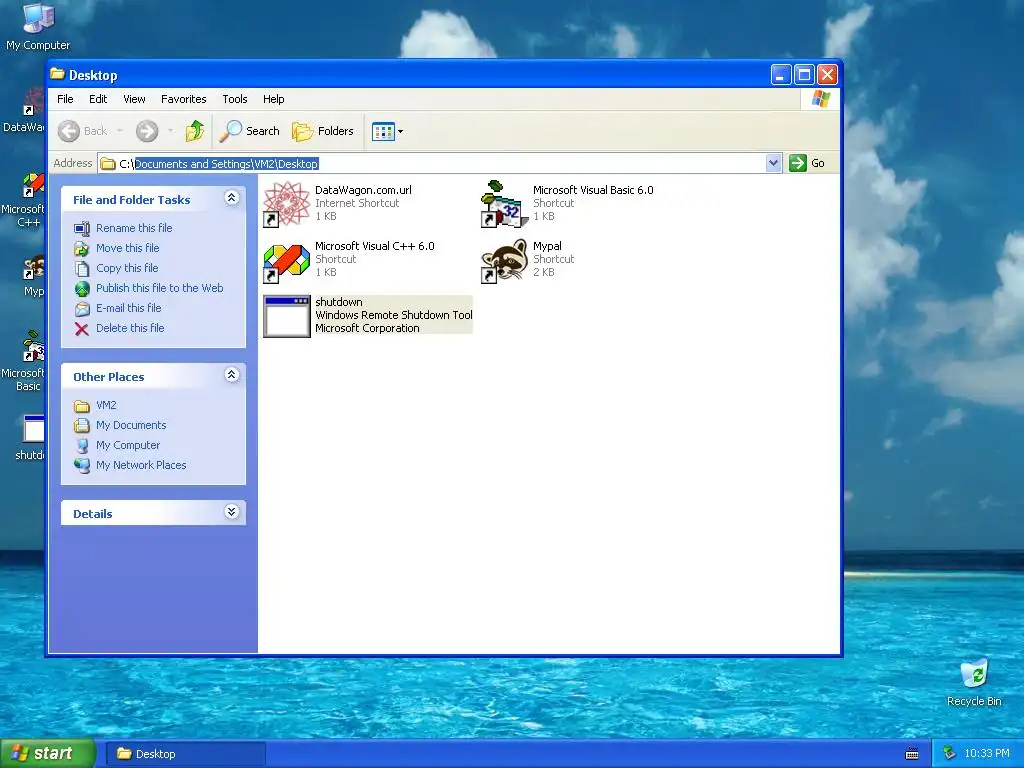Click the Rename this file icon
The height and width of the screenshot is (768, 1024).
[82, 229]
